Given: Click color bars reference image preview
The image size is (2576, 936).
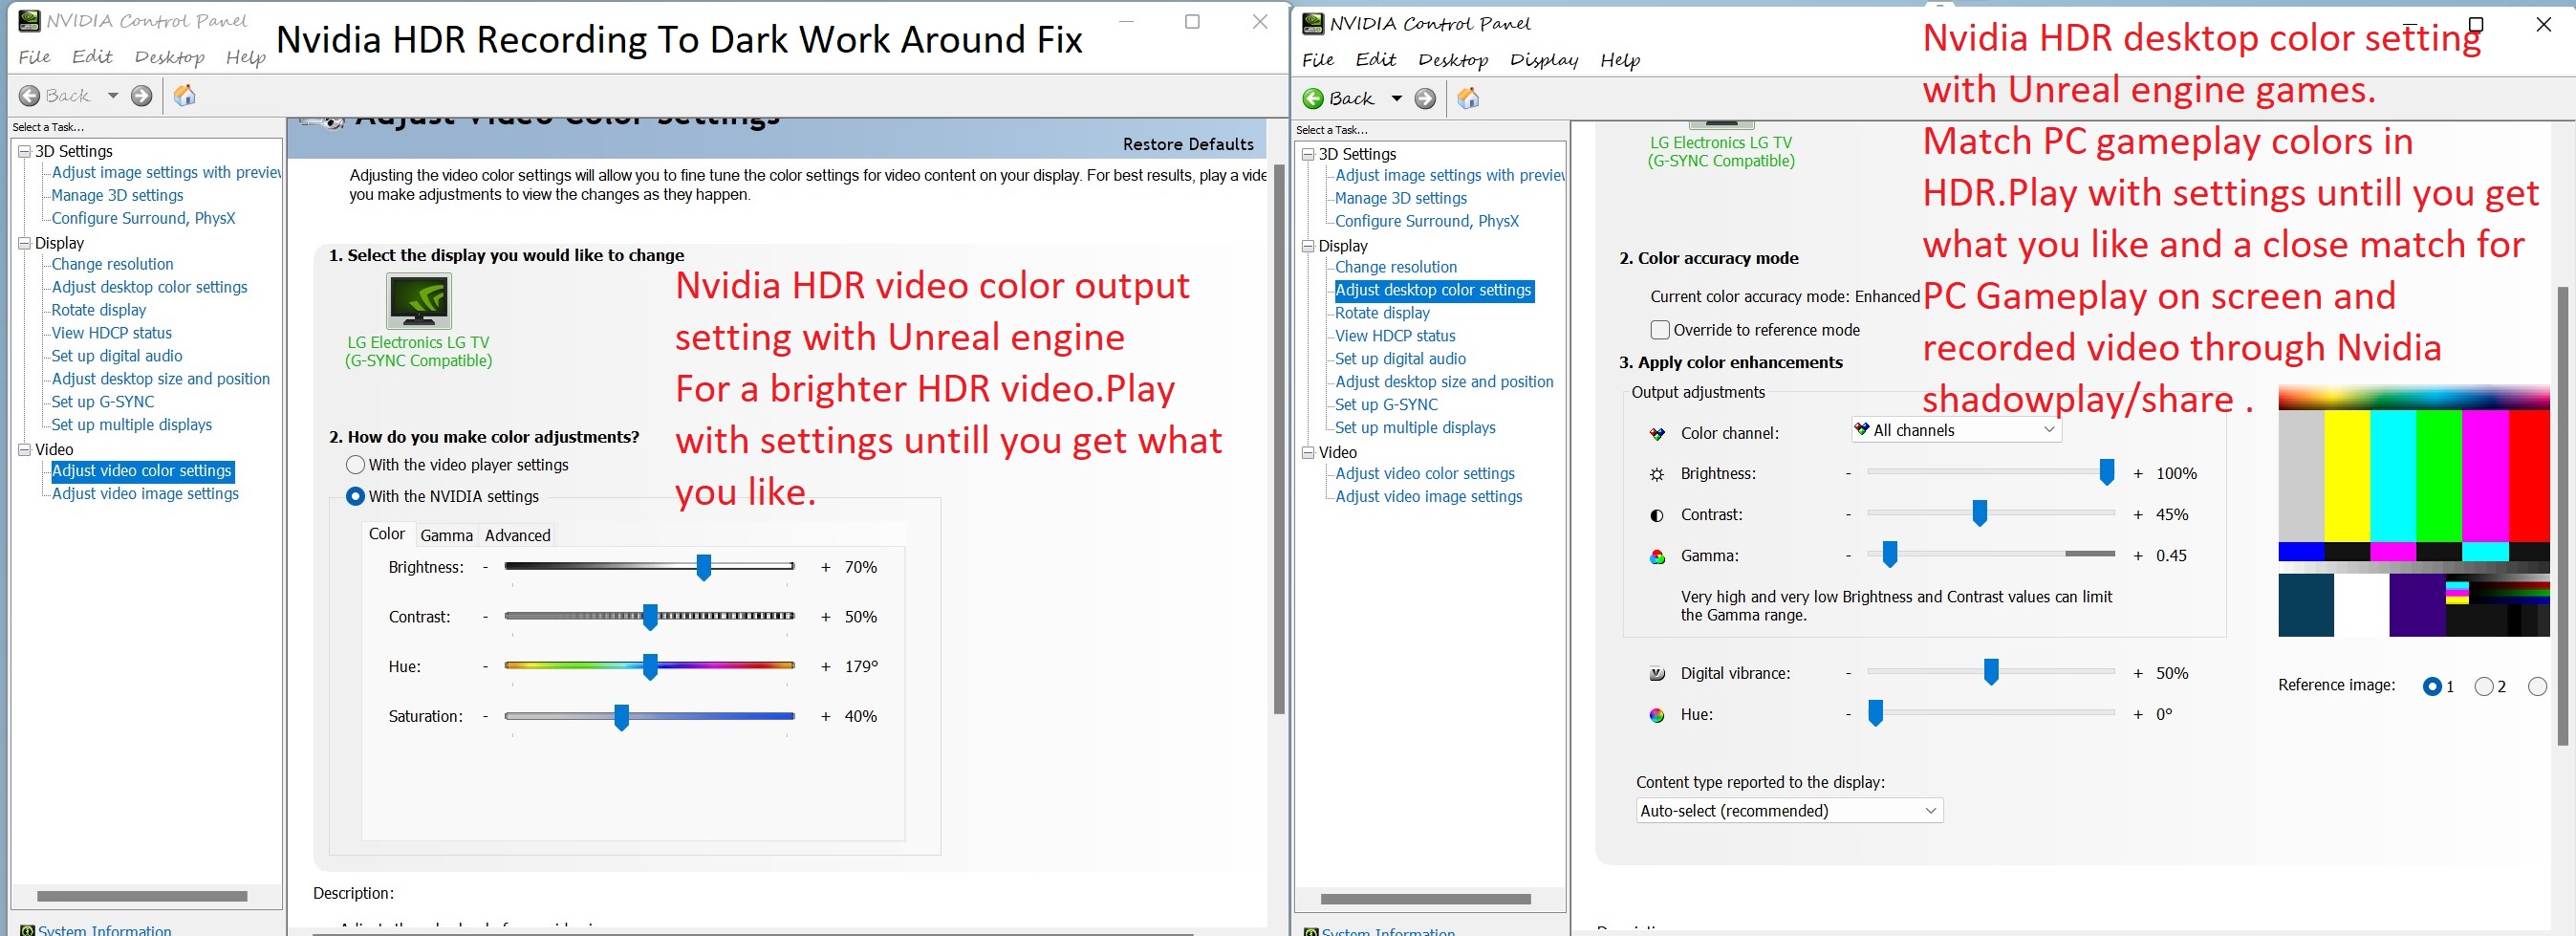Looking at the screenshot, I should point(2413,510).
